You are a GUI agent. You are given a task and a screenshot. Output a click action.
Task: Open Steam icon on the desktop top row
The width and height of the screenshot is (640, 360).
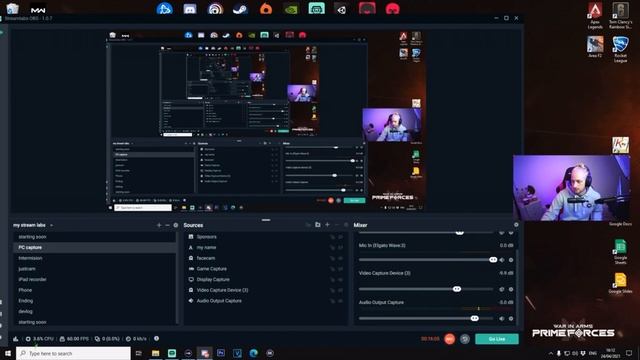[x=240, y=9]
